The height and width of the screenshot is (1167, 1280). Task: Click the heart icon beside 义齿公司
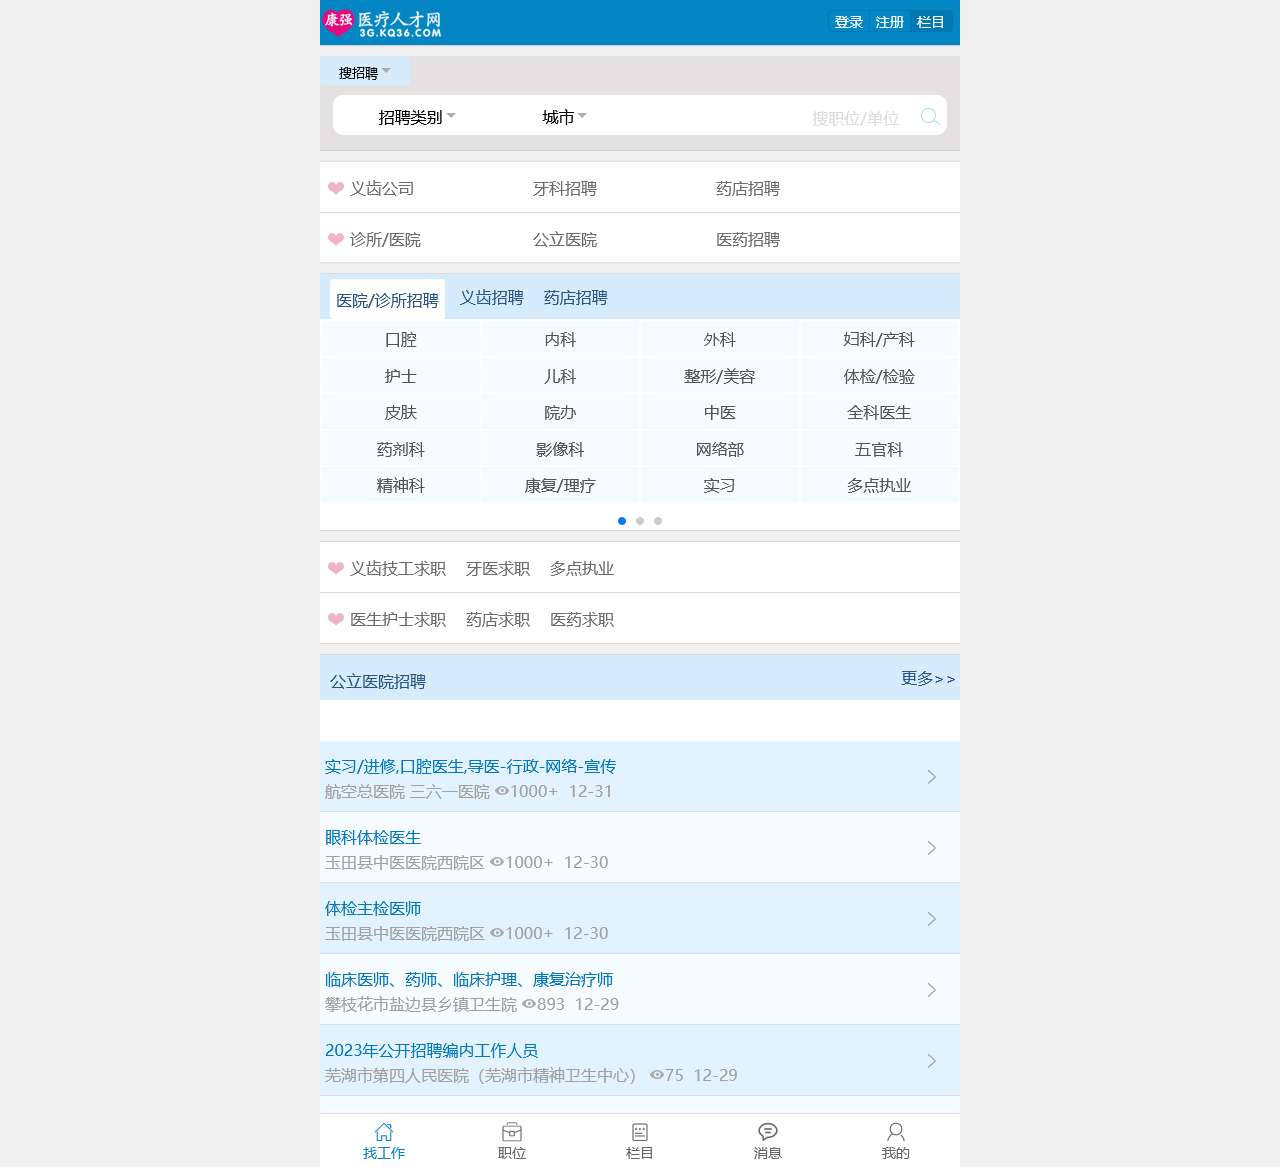click(336, 188)
